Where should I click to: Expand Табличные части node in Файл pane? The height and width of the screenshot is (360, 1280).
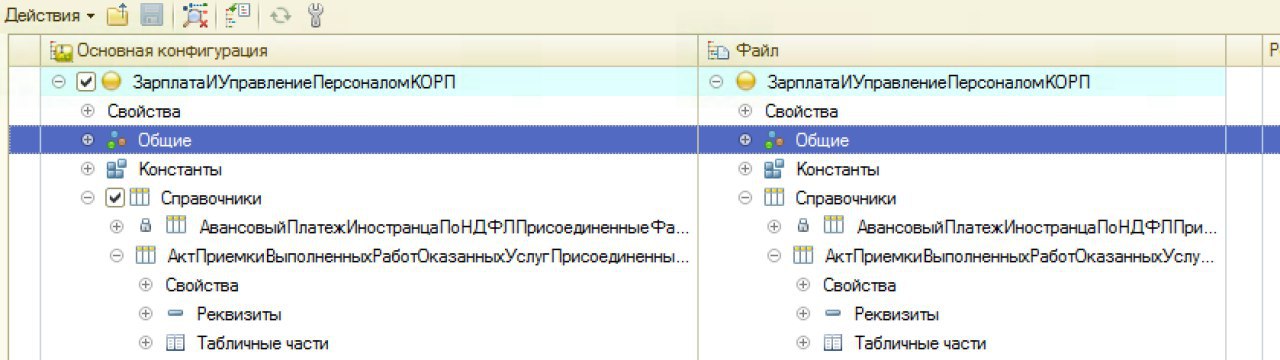(803, 343)
